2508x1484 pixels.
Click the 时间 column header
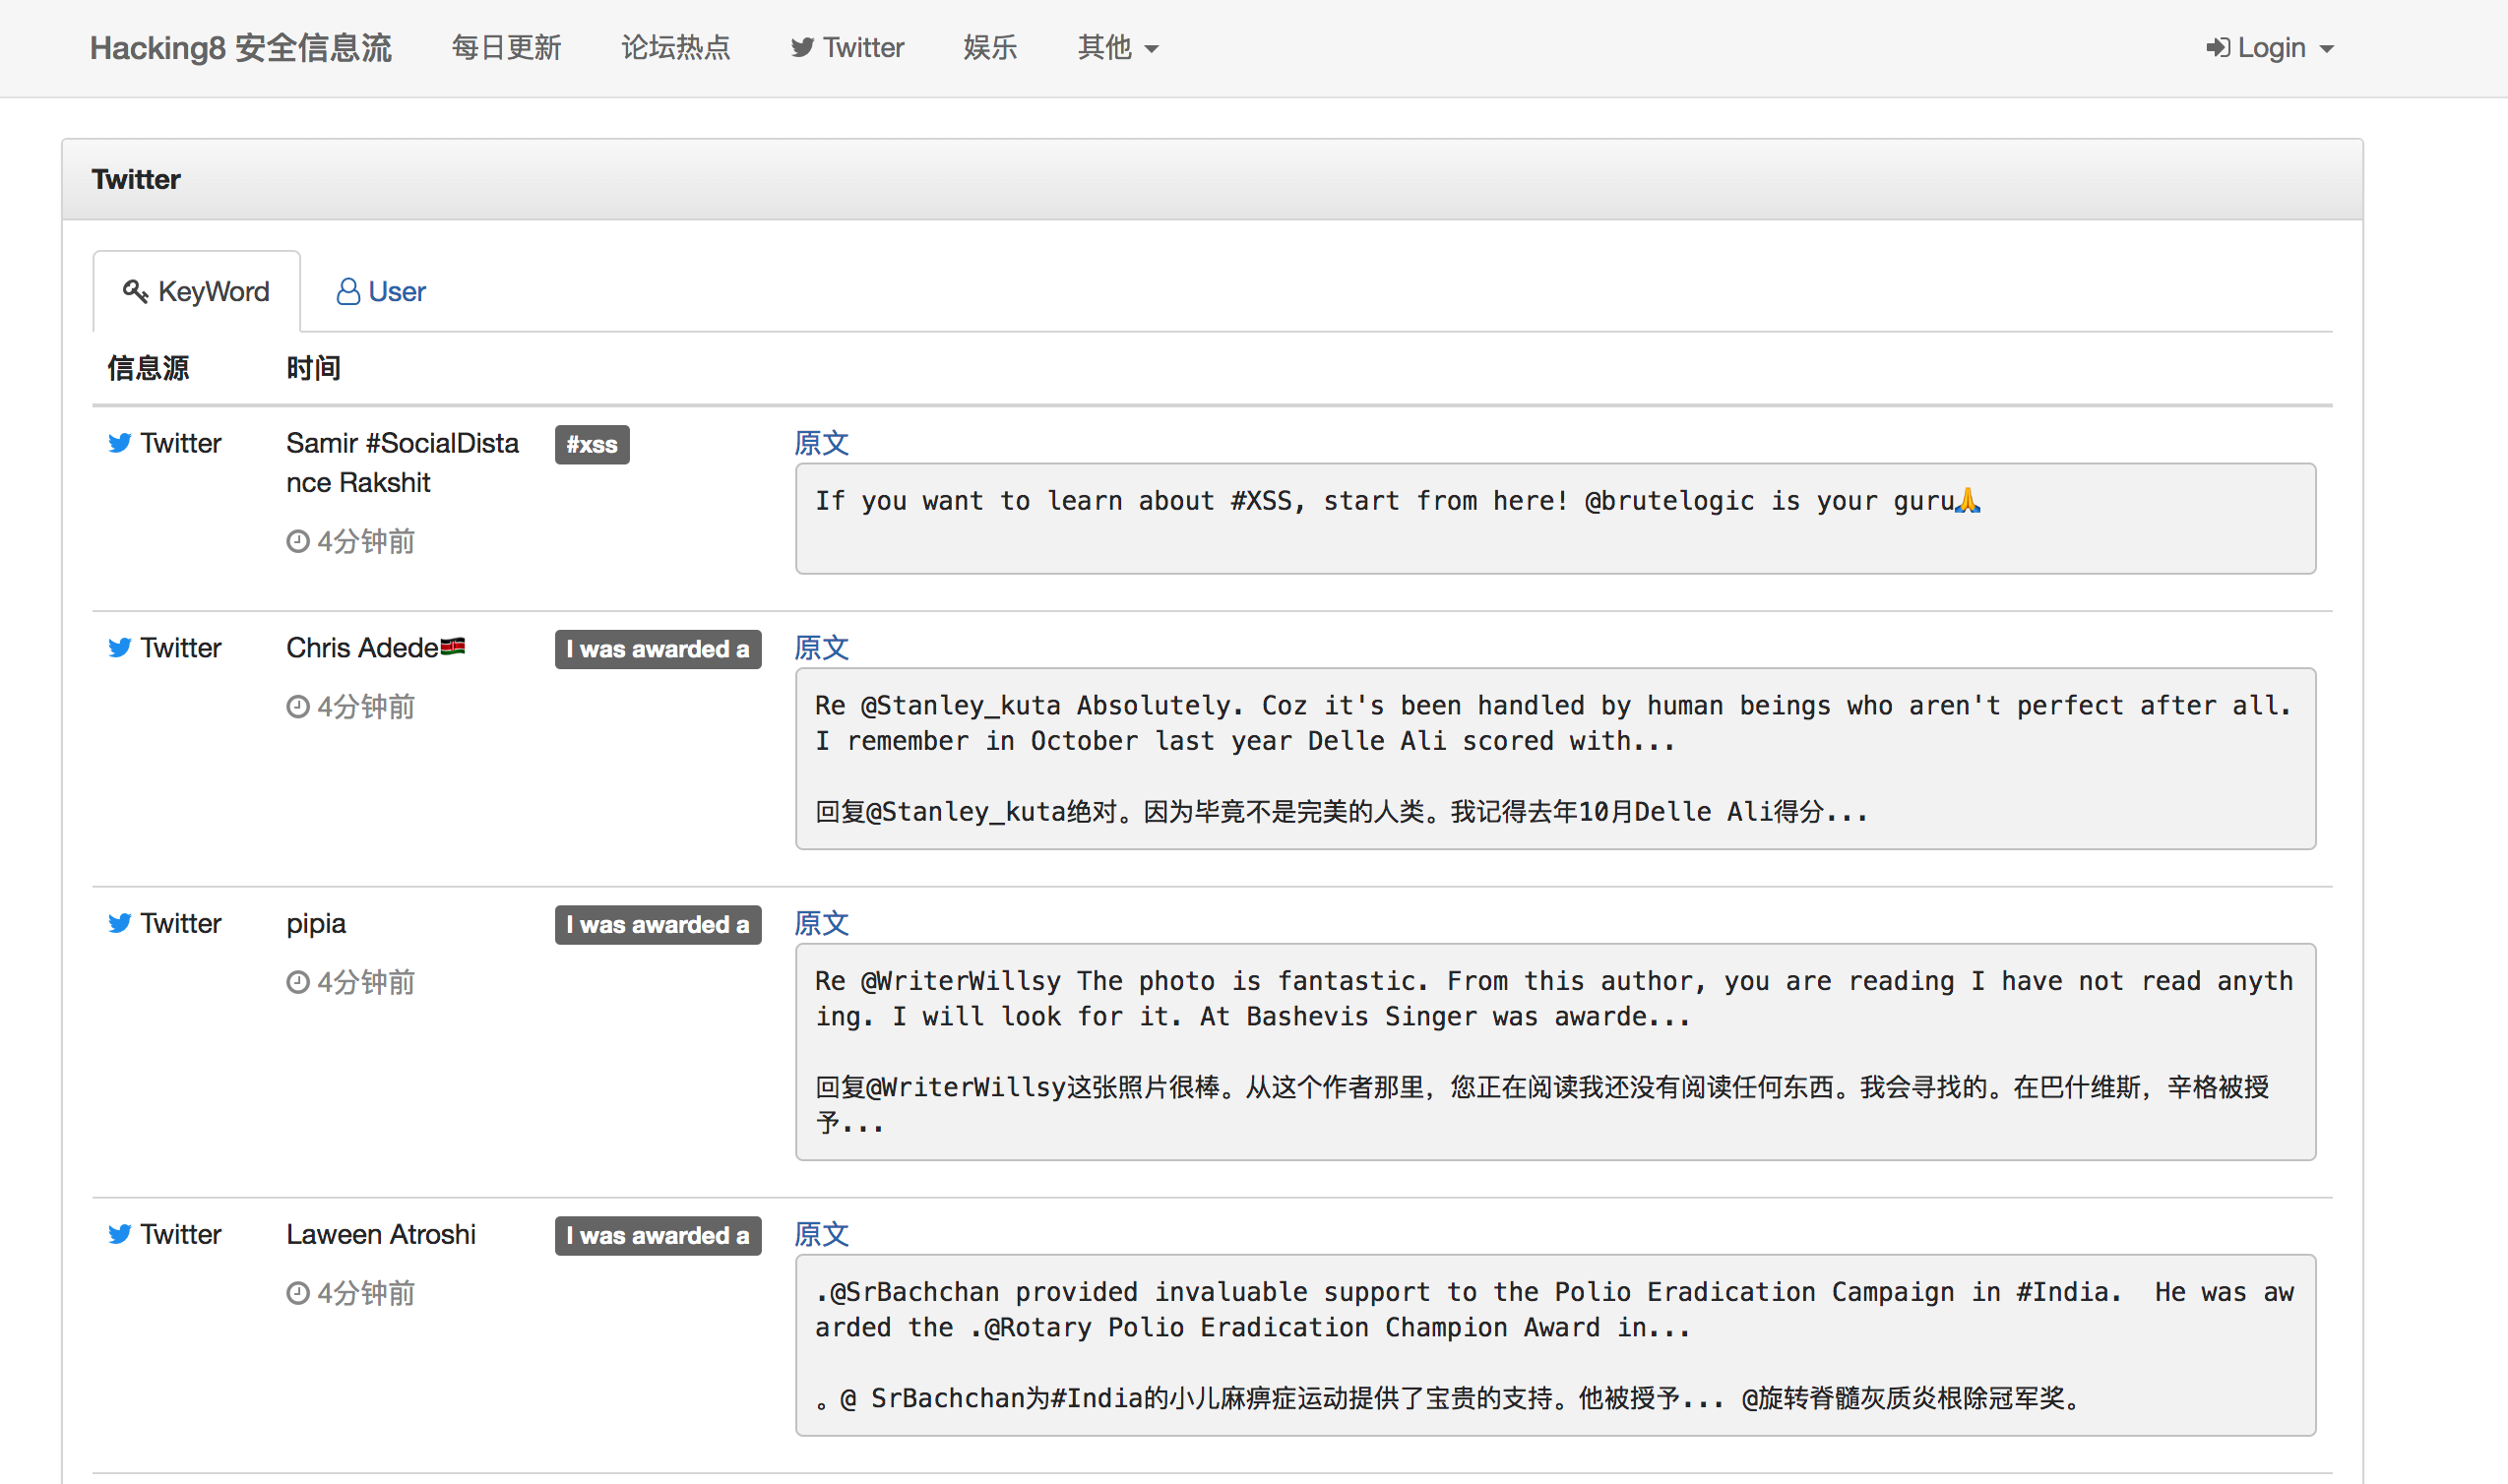click(x=314, y=368)
